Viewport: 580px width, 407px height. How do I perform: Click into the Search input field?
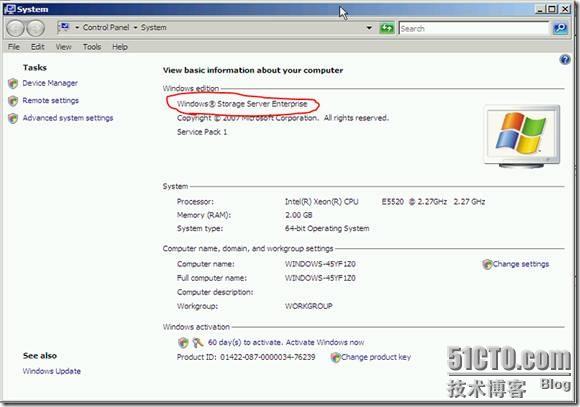click(x=474, y=28)
